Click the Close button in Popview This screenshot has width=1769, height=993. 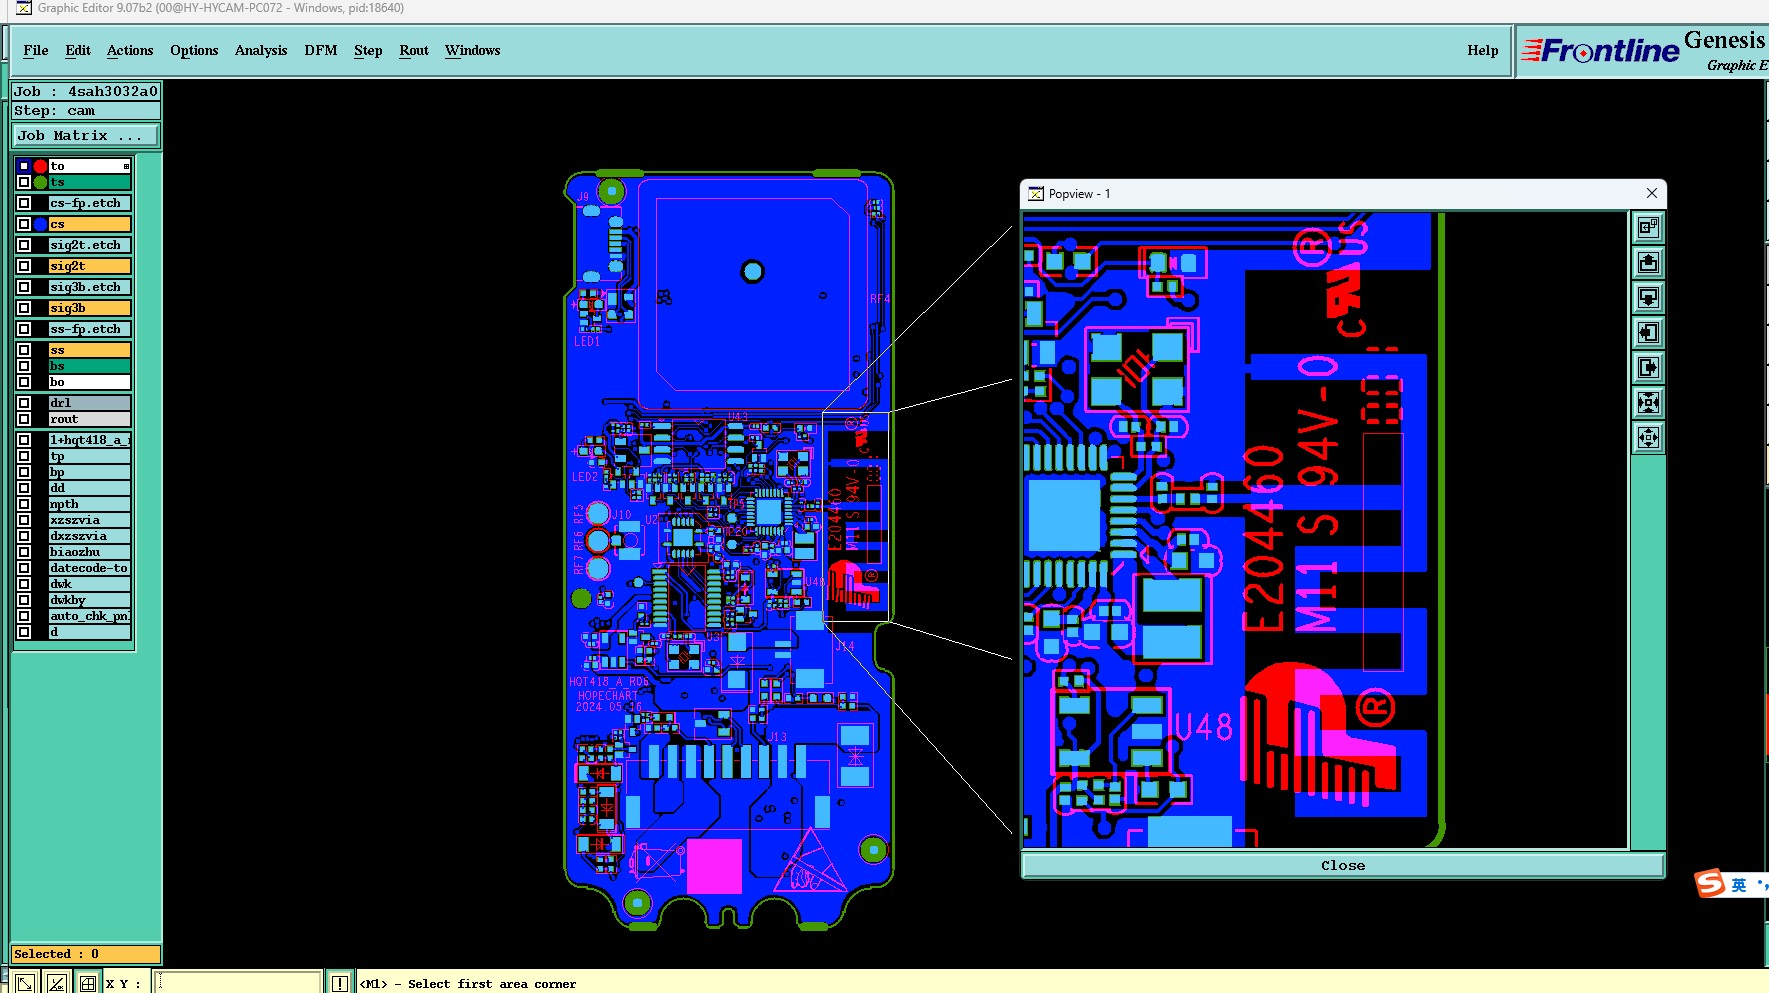[1343, 865]
